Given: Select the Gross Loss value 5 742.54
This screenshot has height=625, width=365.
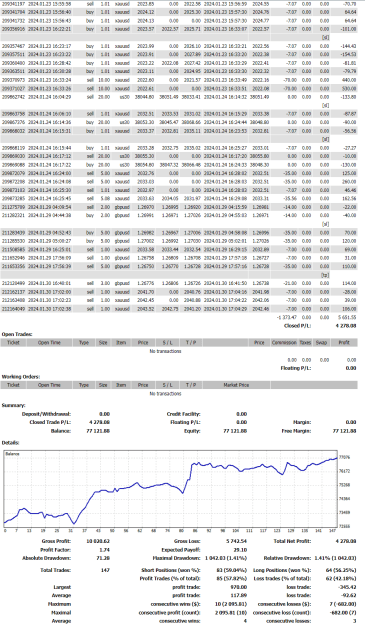Looking at the screenshot, I should point(236,541).
